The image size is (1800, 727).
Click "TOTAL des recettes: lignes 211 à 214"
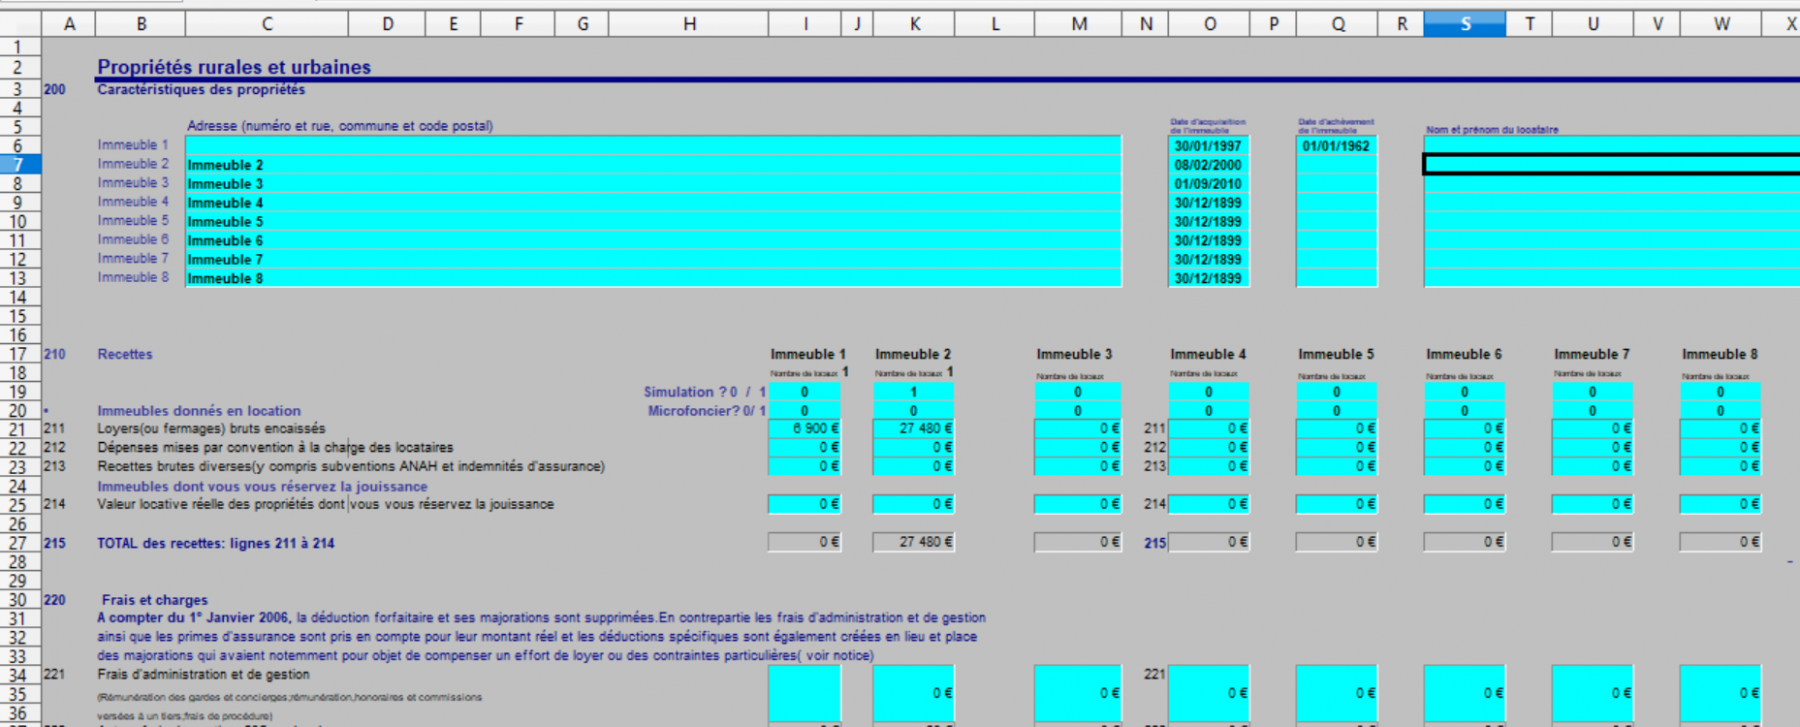pos(215,544)
